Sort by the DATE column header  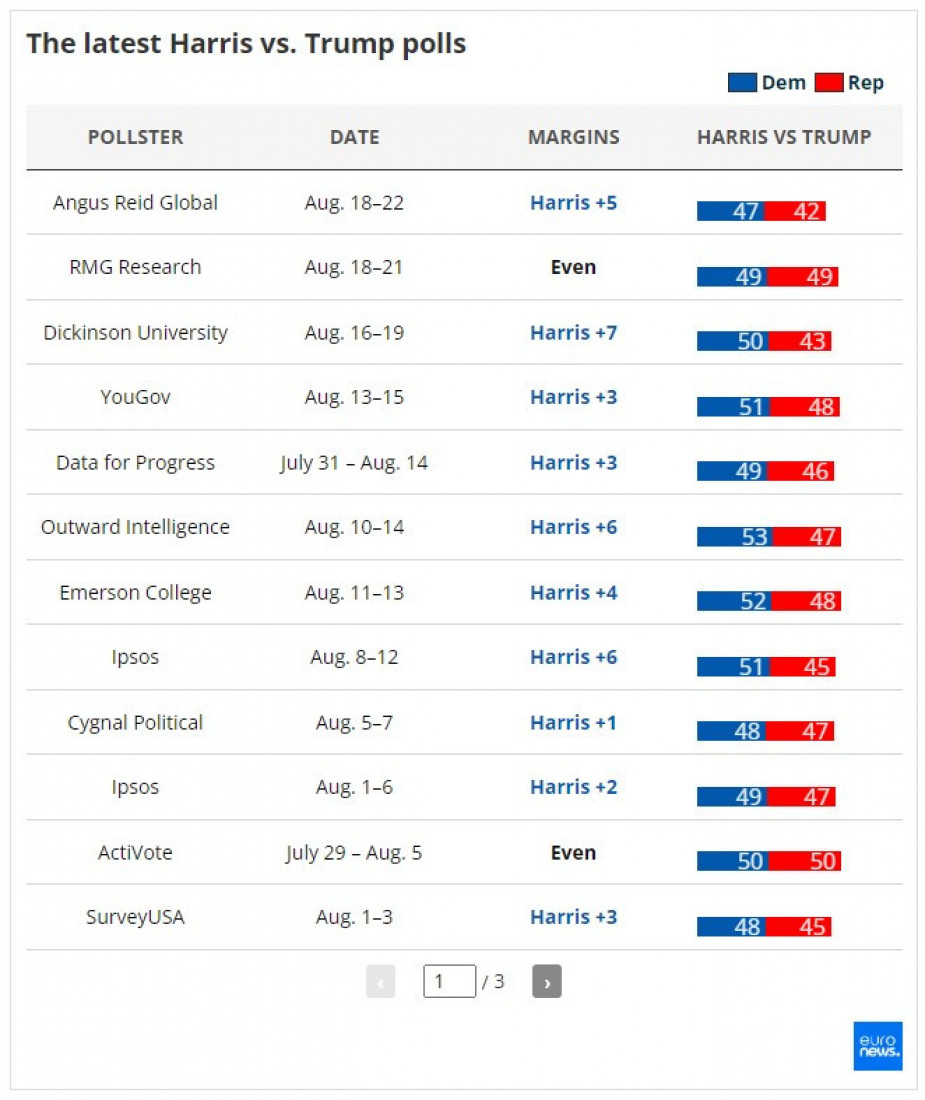355,137
